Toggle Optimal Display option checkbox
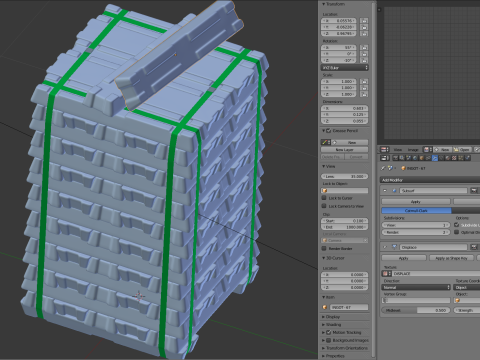Image resolution: width=480 pixels, height=360 pixels. click(x=456, y=232)
